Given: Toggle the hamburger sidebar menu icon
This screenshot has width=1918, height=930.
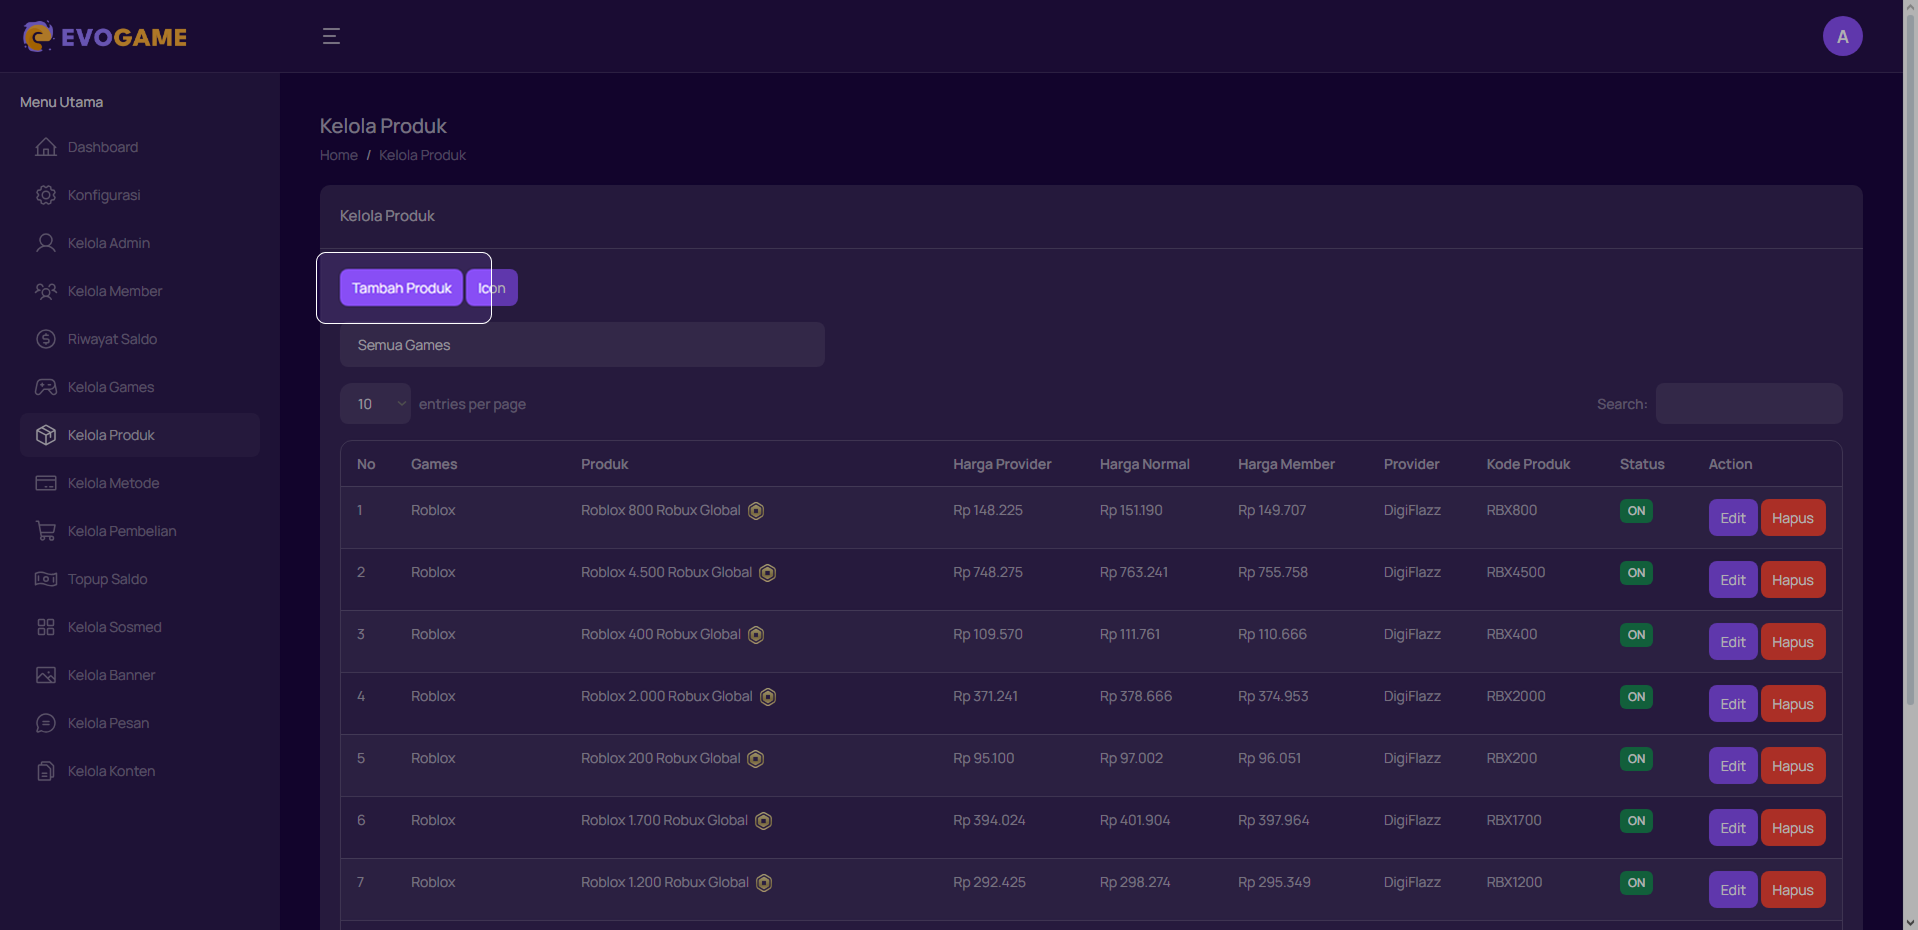Looking at the screenshot, I should point(331,36).
